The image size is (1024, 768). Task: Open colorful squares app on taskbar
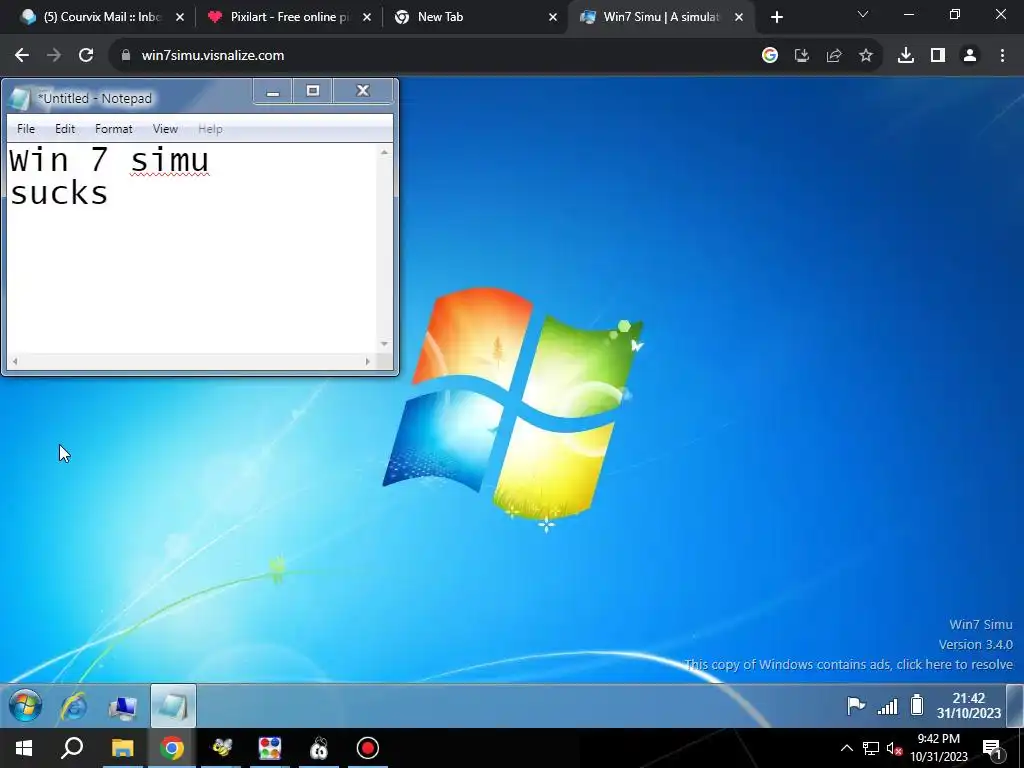[270, 748]
